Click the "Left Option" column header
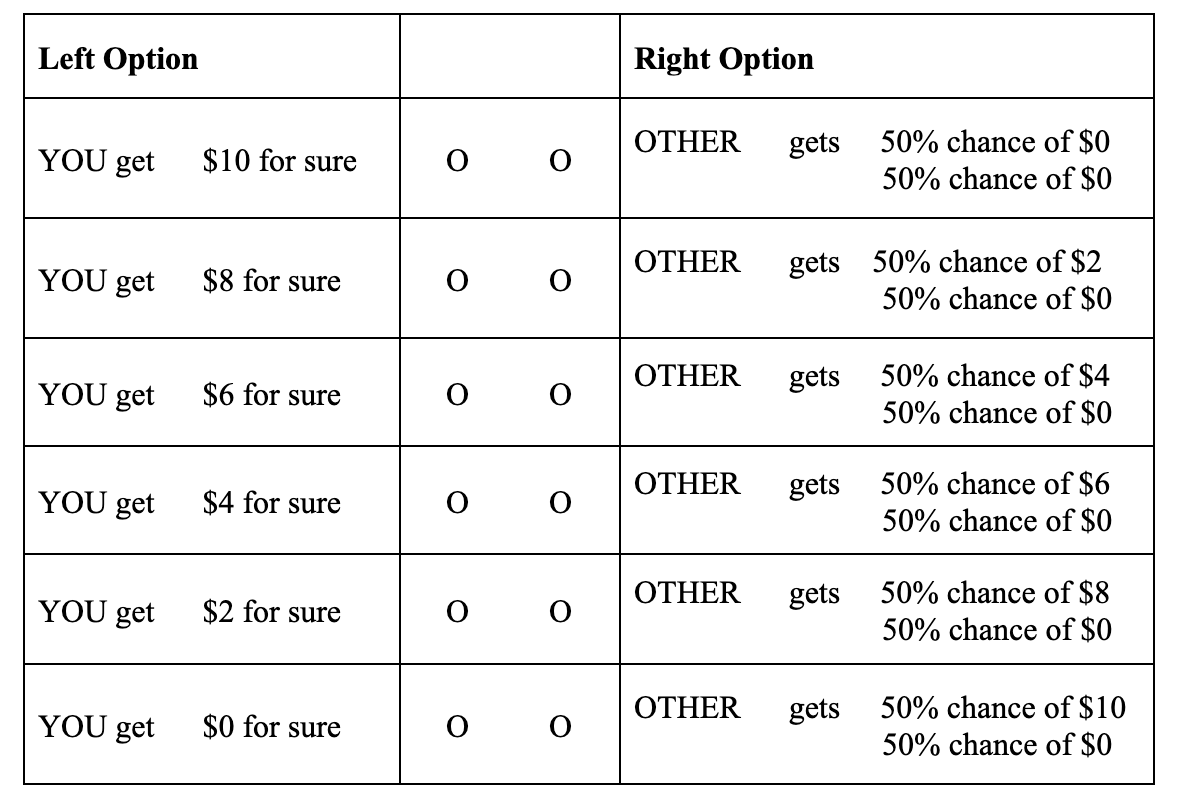The height and width of the screenshot is (802, 1180). pyautogui.click(x=118, y=59)
